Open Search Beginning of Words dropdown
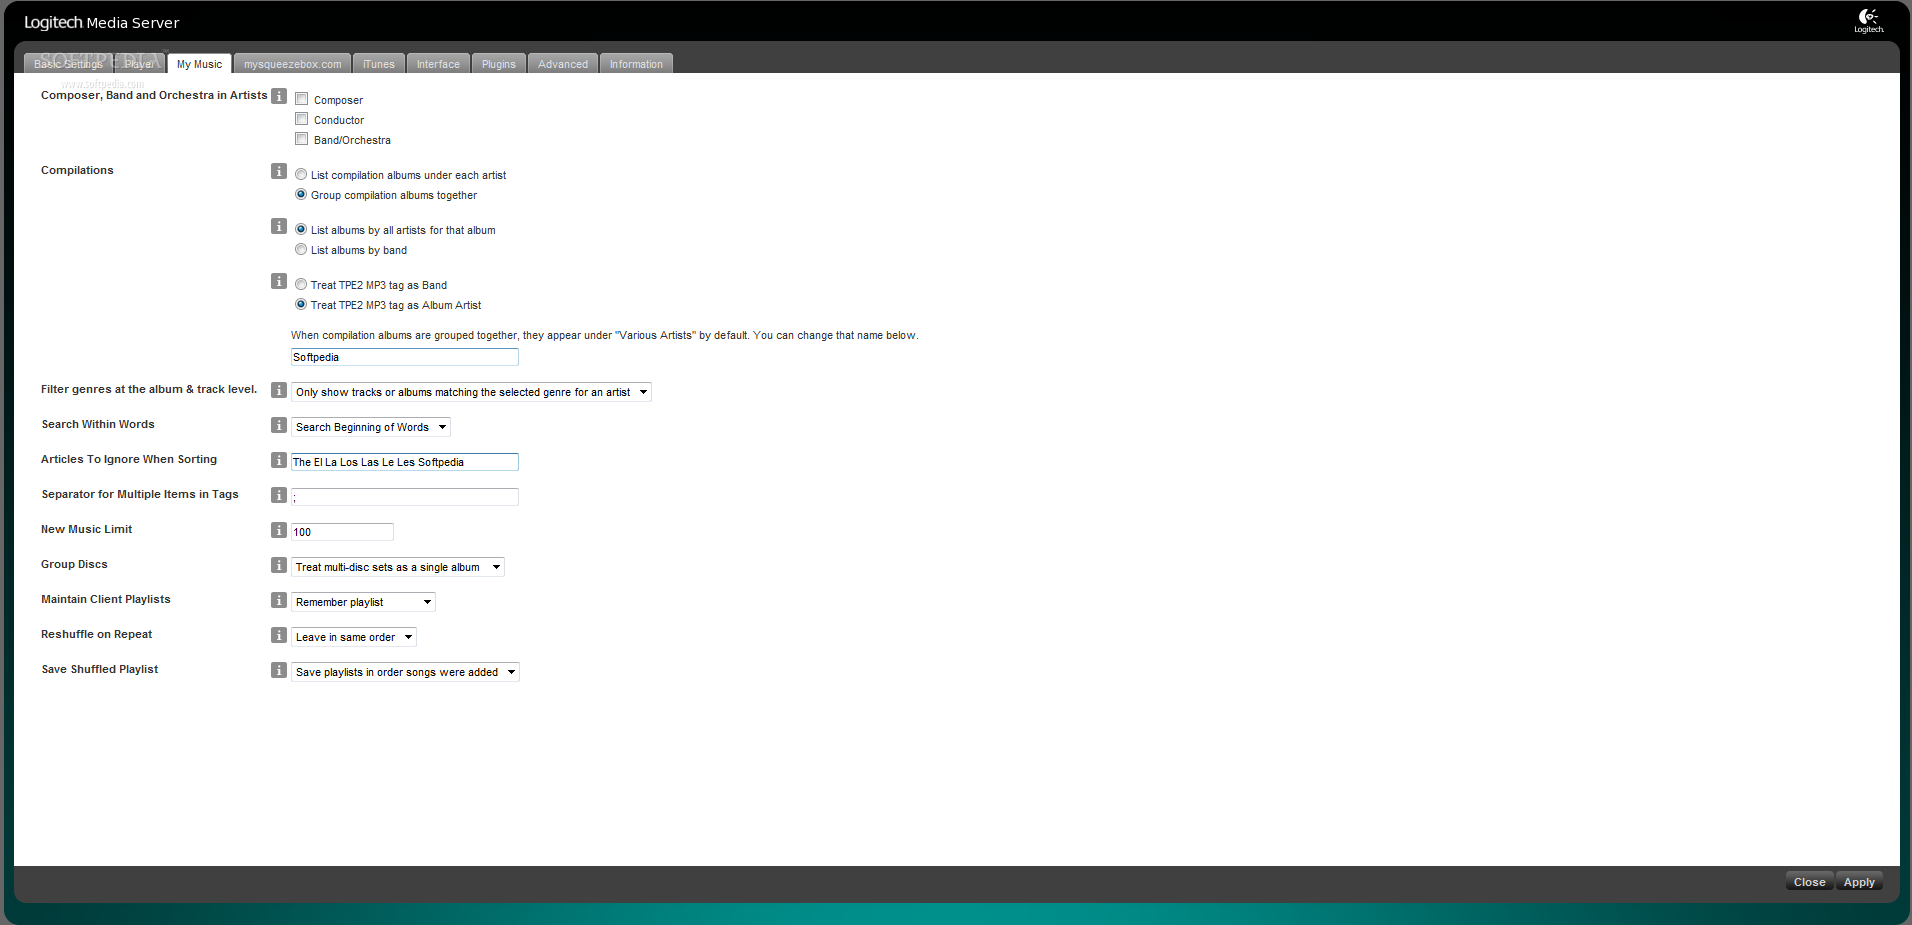 [371, 427]
